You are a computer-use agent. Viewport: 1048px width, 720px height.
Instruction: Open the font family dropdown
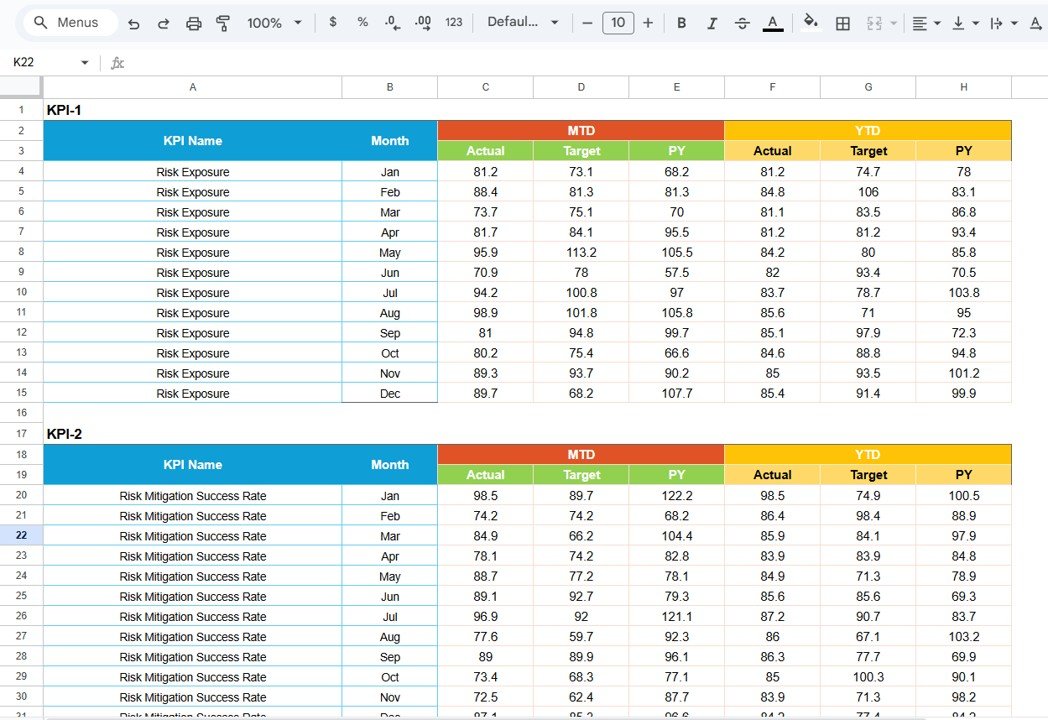[520, 22]
